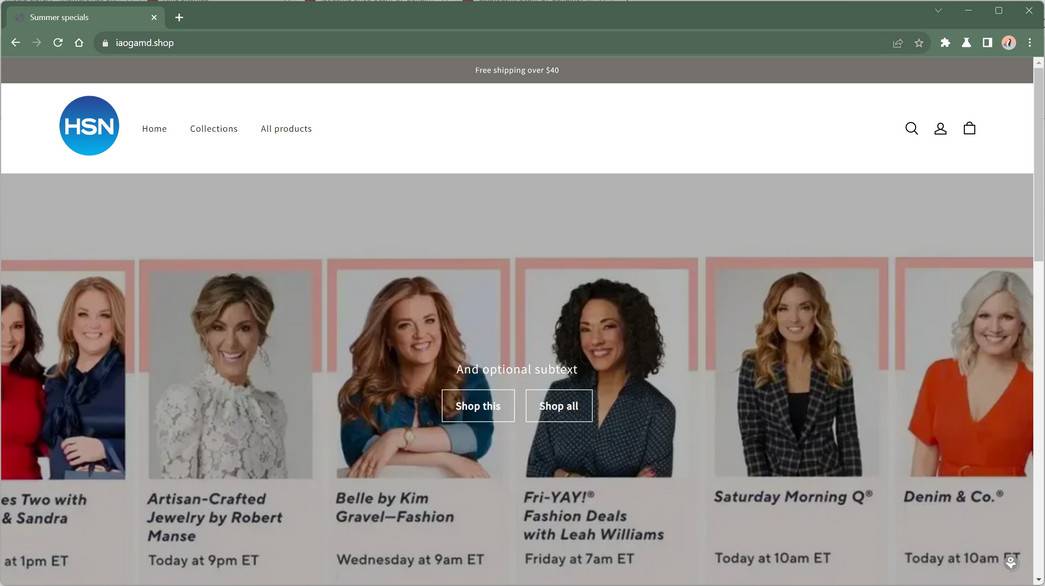
Task: Open All products in site navigation
Action: pos(286,129)
